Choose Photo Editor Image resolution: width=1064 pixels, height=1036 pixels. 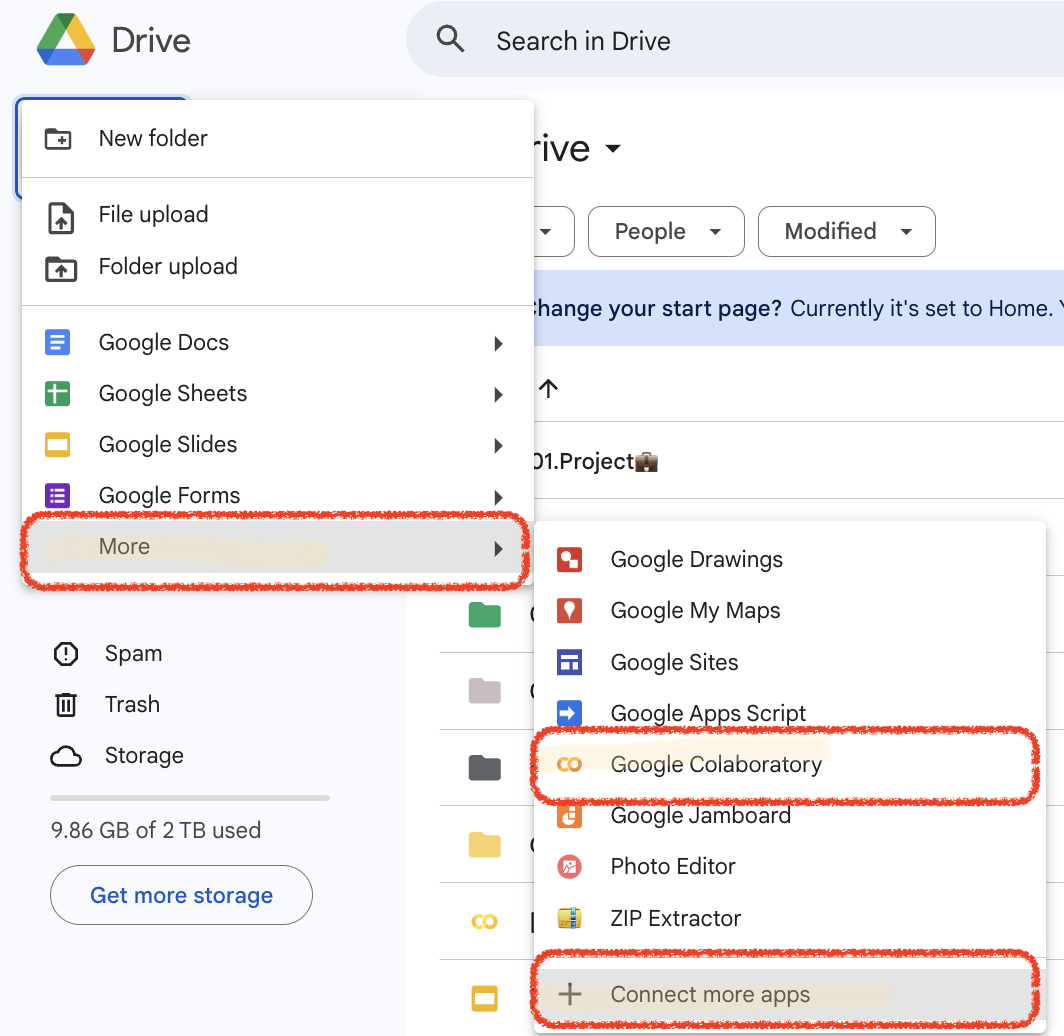point(790,866)
